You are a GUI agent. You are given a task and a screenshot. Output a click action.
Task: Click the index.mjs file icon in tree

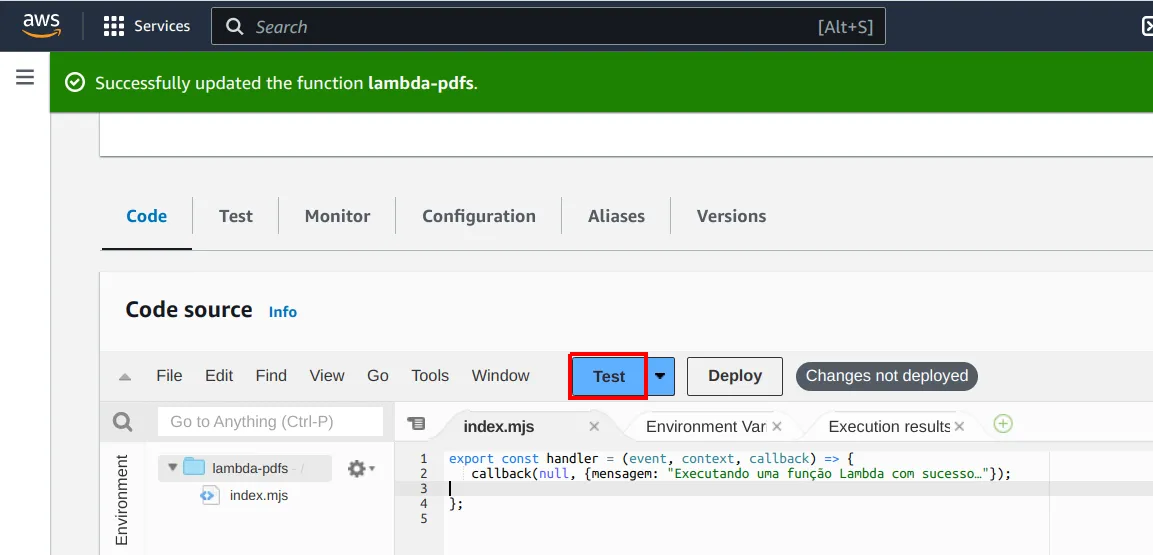click(x=209, y=495)
